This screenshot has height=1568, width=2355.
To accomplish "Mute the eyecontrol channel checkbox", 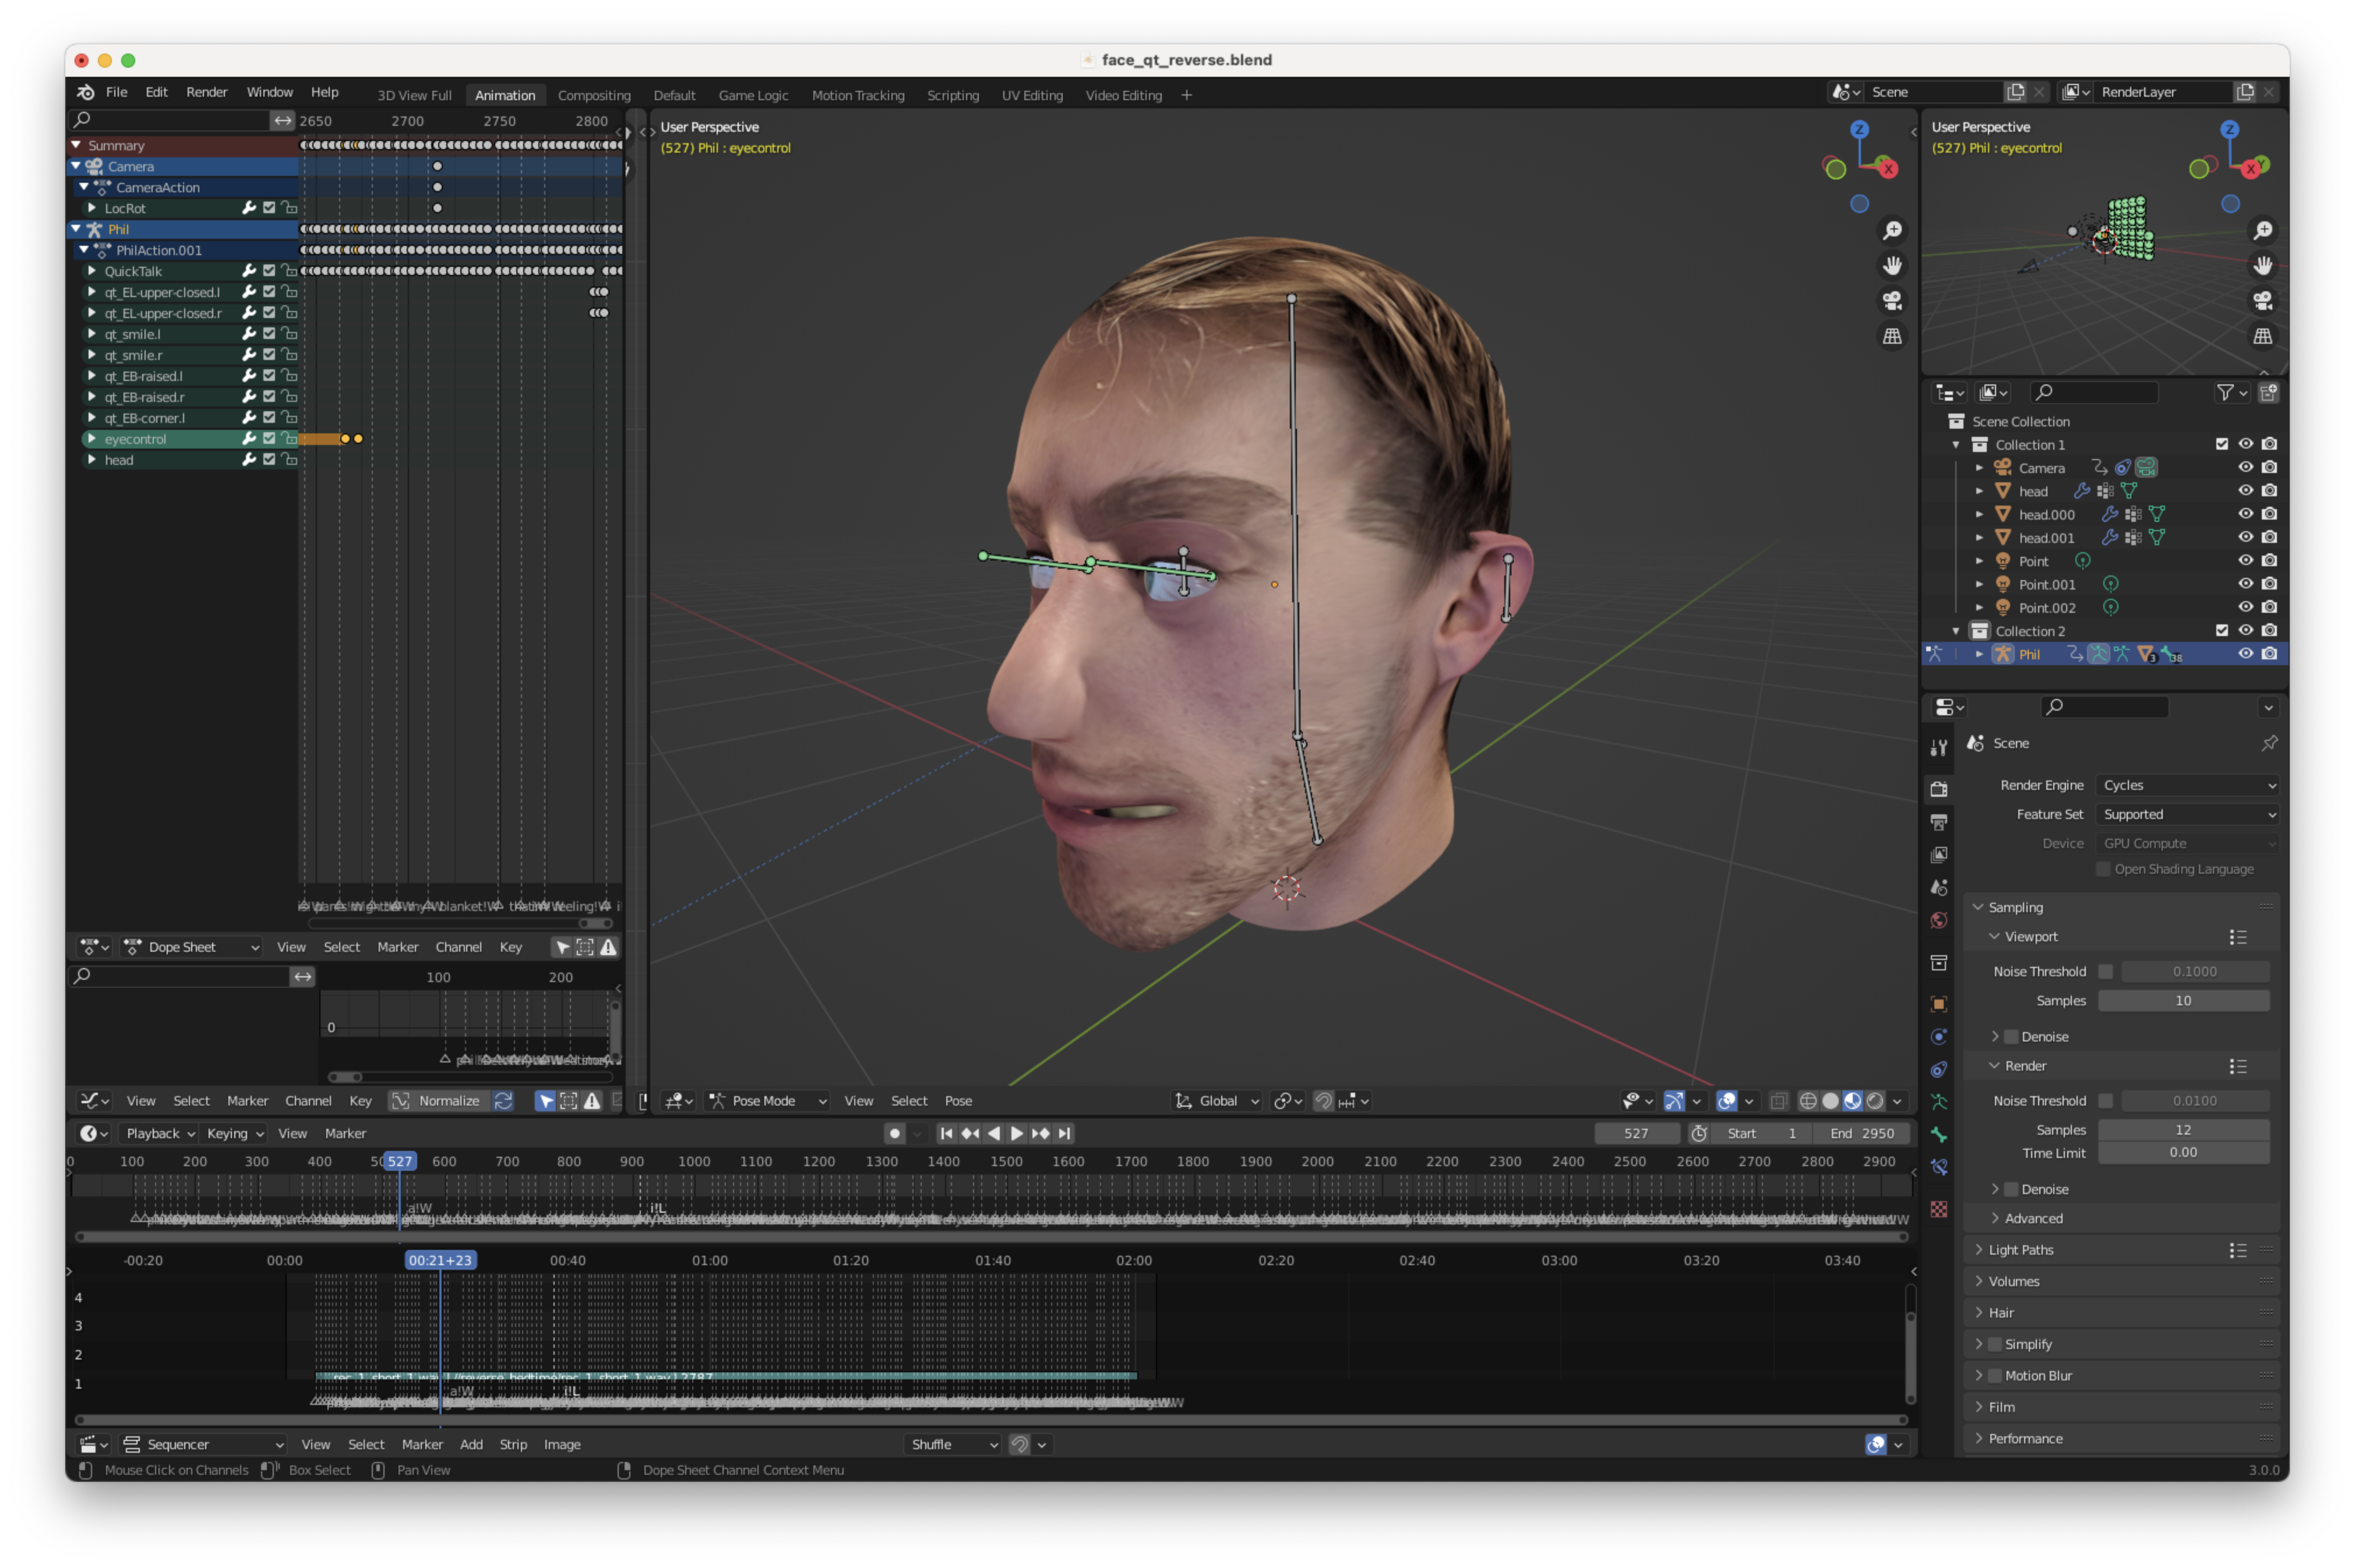I will [269, 439].
